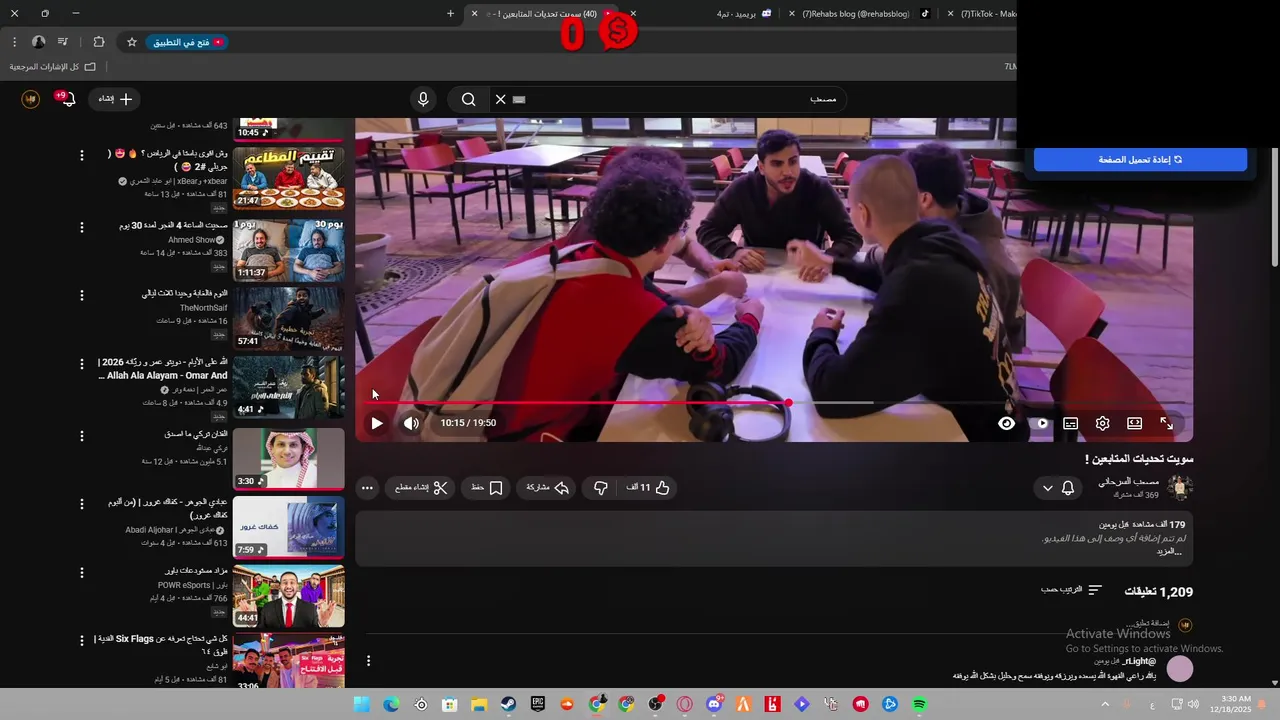Image resolution: width=1280 pixels, height=720 pixels.
Task: Click the YouTube search input field
Action: [x=680, y=99]
